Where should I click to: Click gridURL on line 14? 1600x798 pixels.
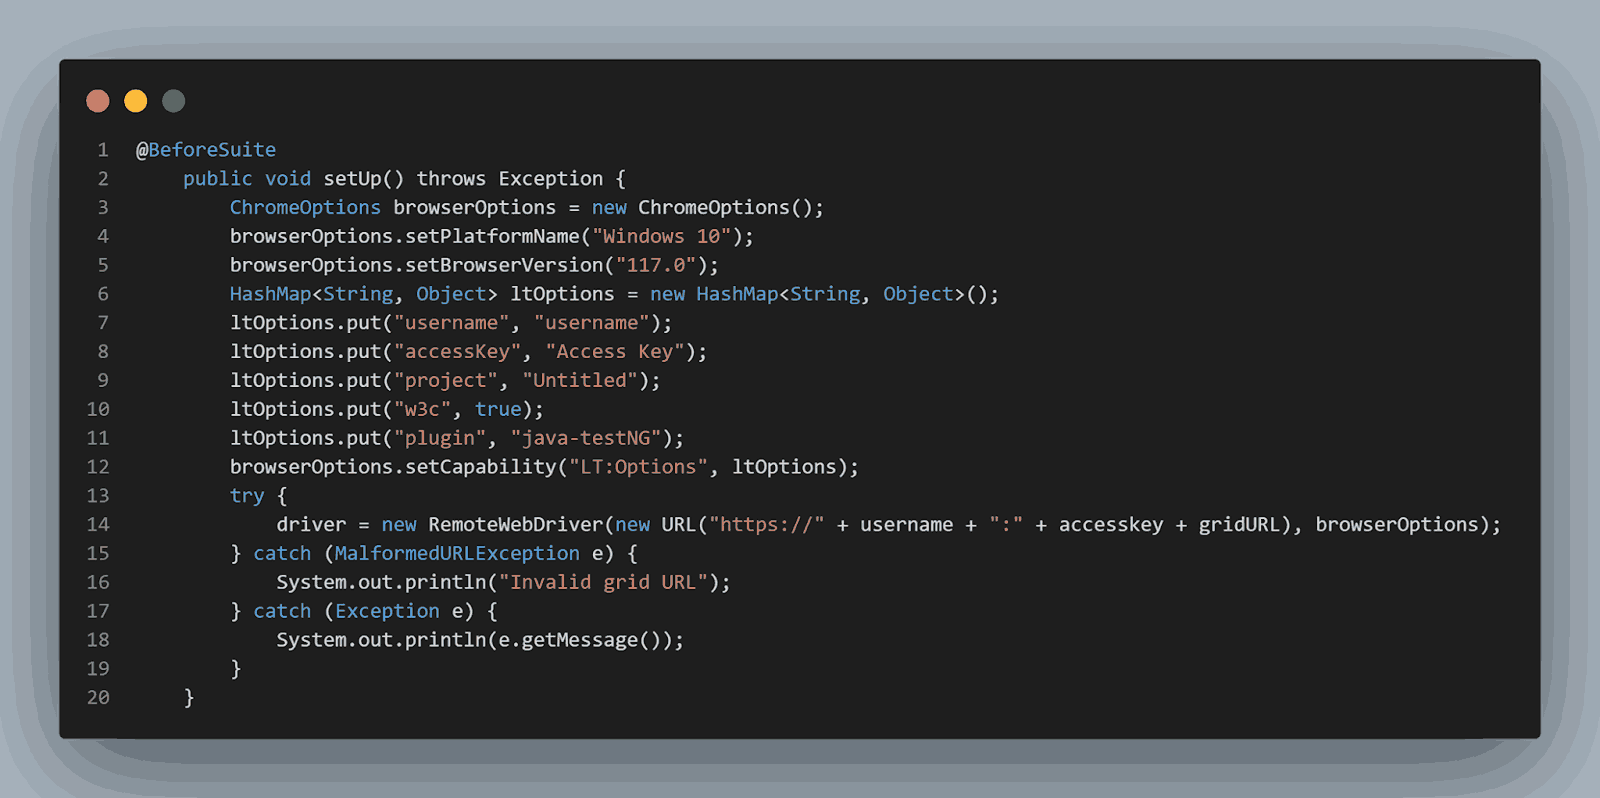pyautogui.click(x=1239, y=525)
